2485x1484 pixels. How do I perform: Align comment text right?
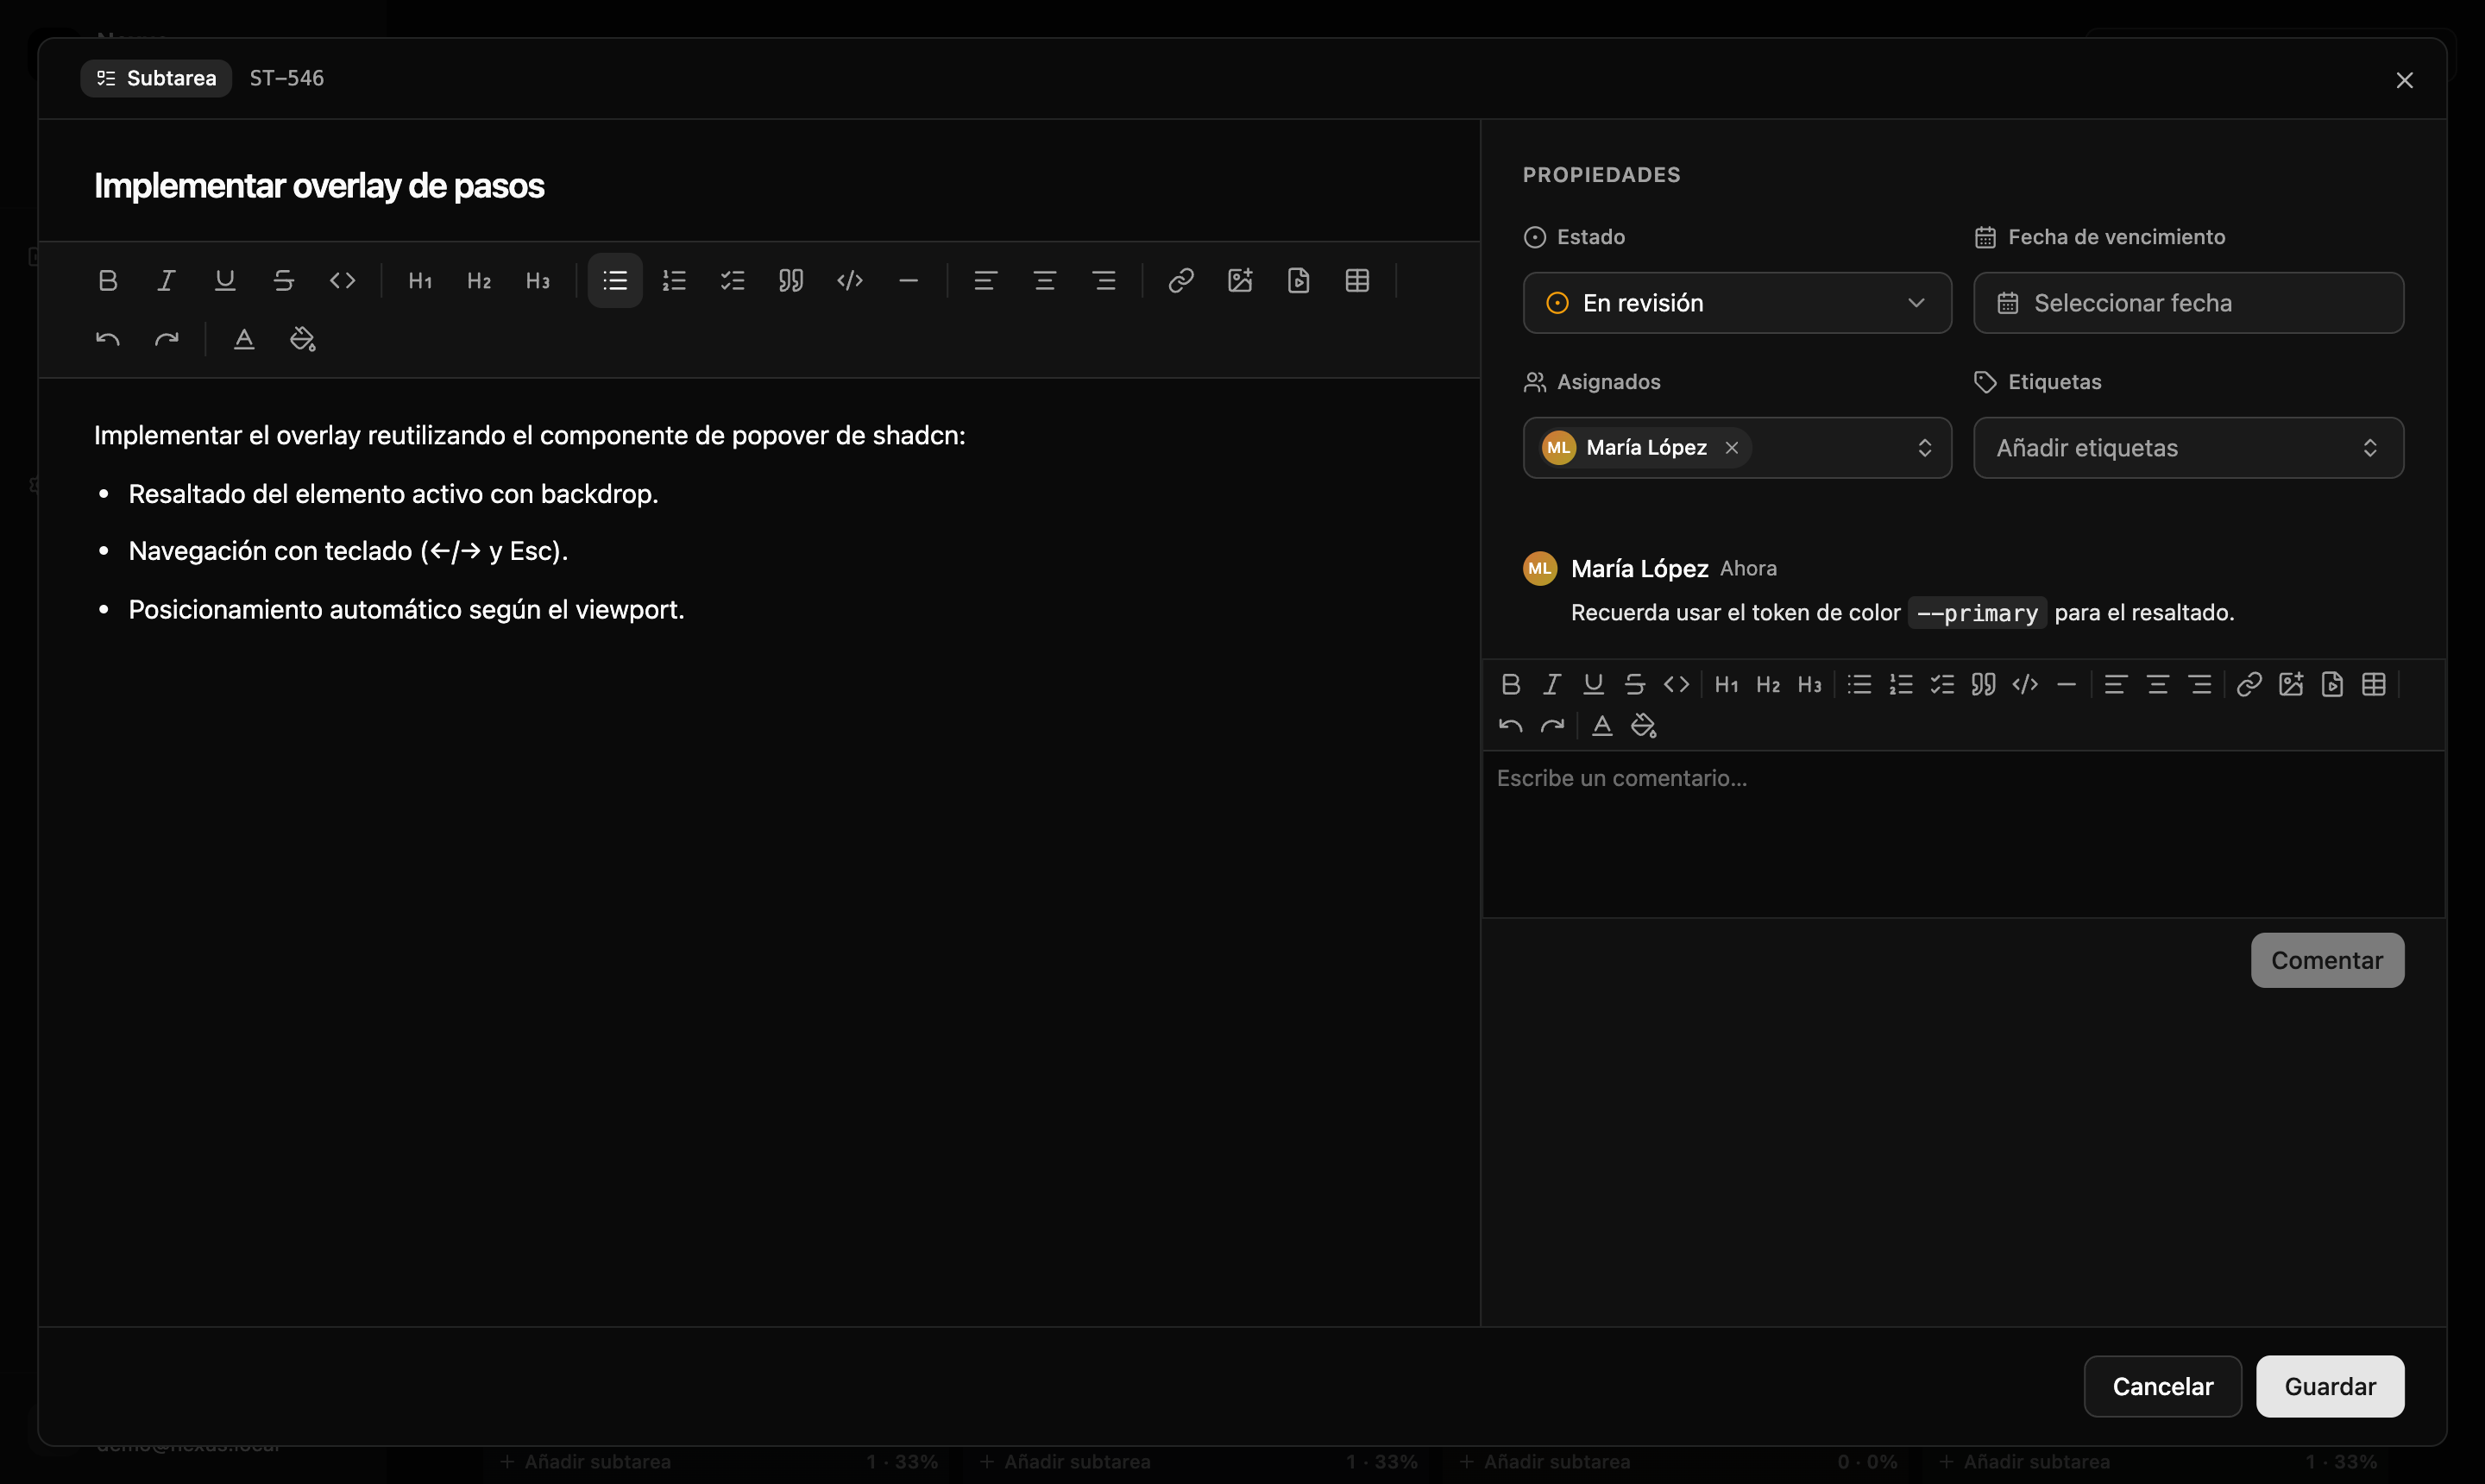point(2200,684)
